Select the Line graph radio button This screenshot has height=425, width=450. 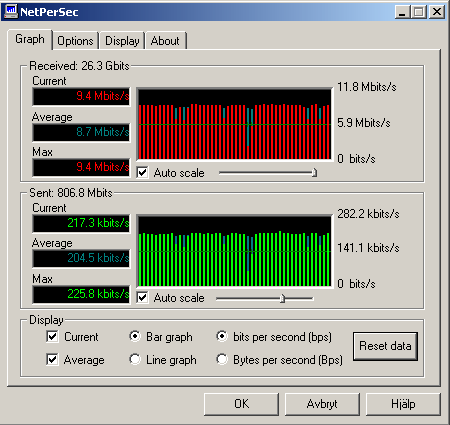pos(135,359)
